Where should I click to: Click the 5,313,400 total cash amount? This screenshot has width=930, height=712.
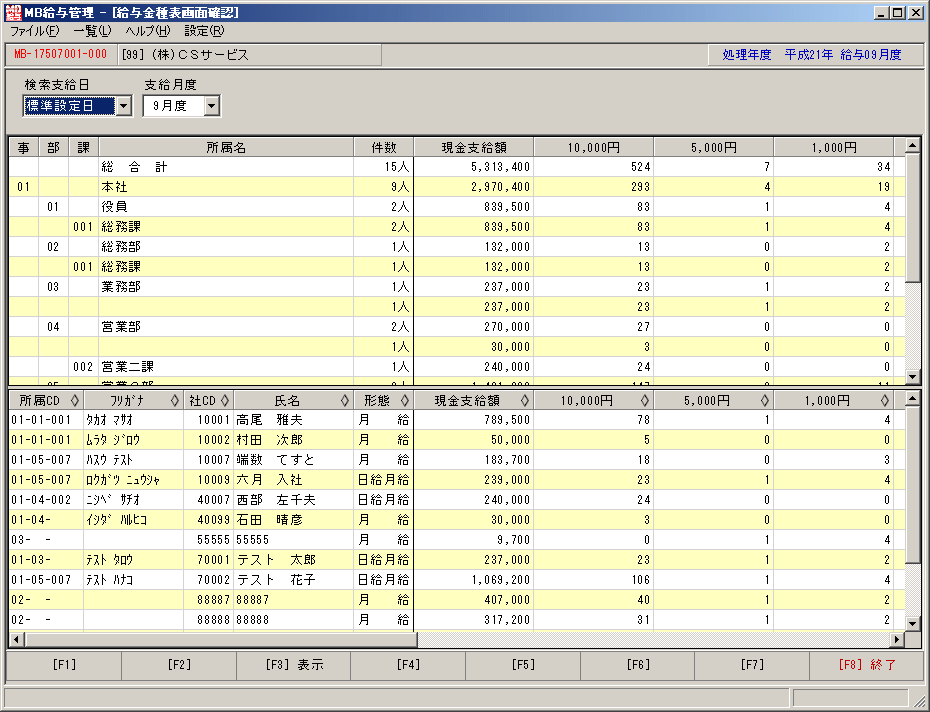(501, 167)
